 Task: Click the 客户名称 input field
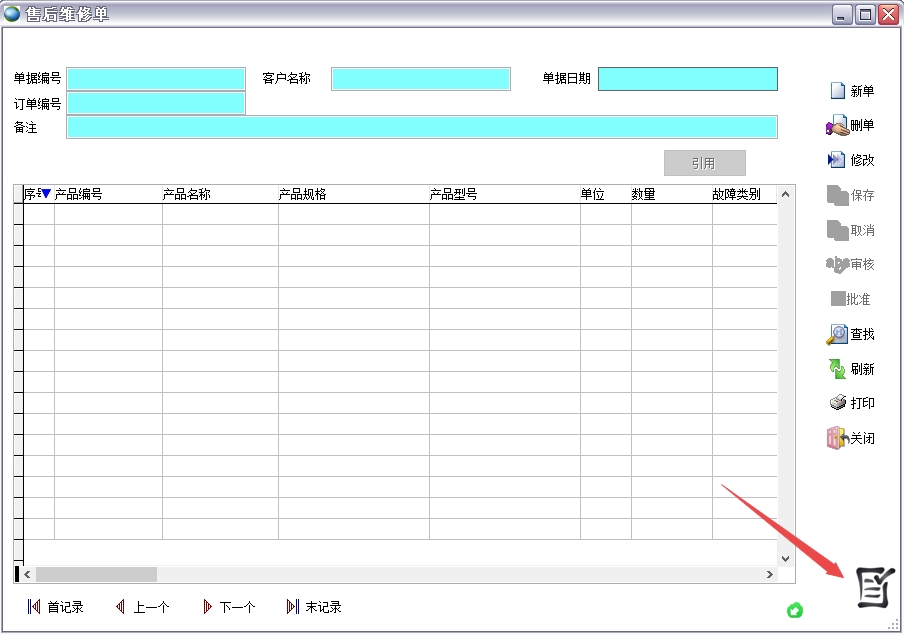click(x=421, y=79)
